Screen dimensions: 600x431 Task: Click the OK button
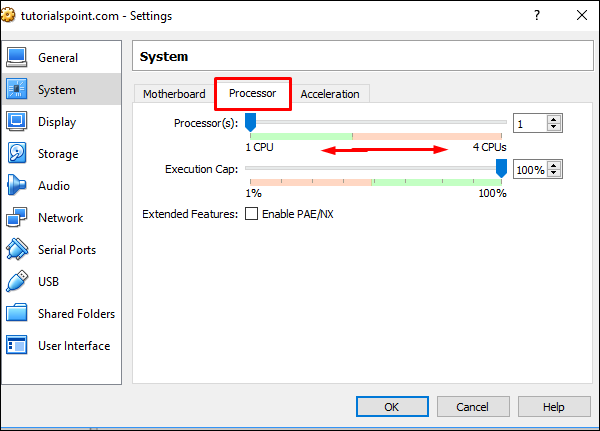click(x=392, y=407)
